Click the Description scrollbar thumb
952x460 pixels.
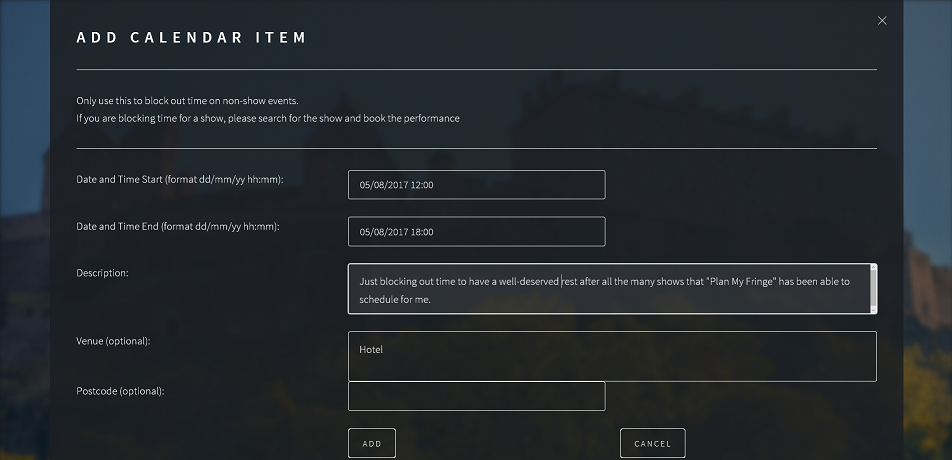[x=874, y=286]
